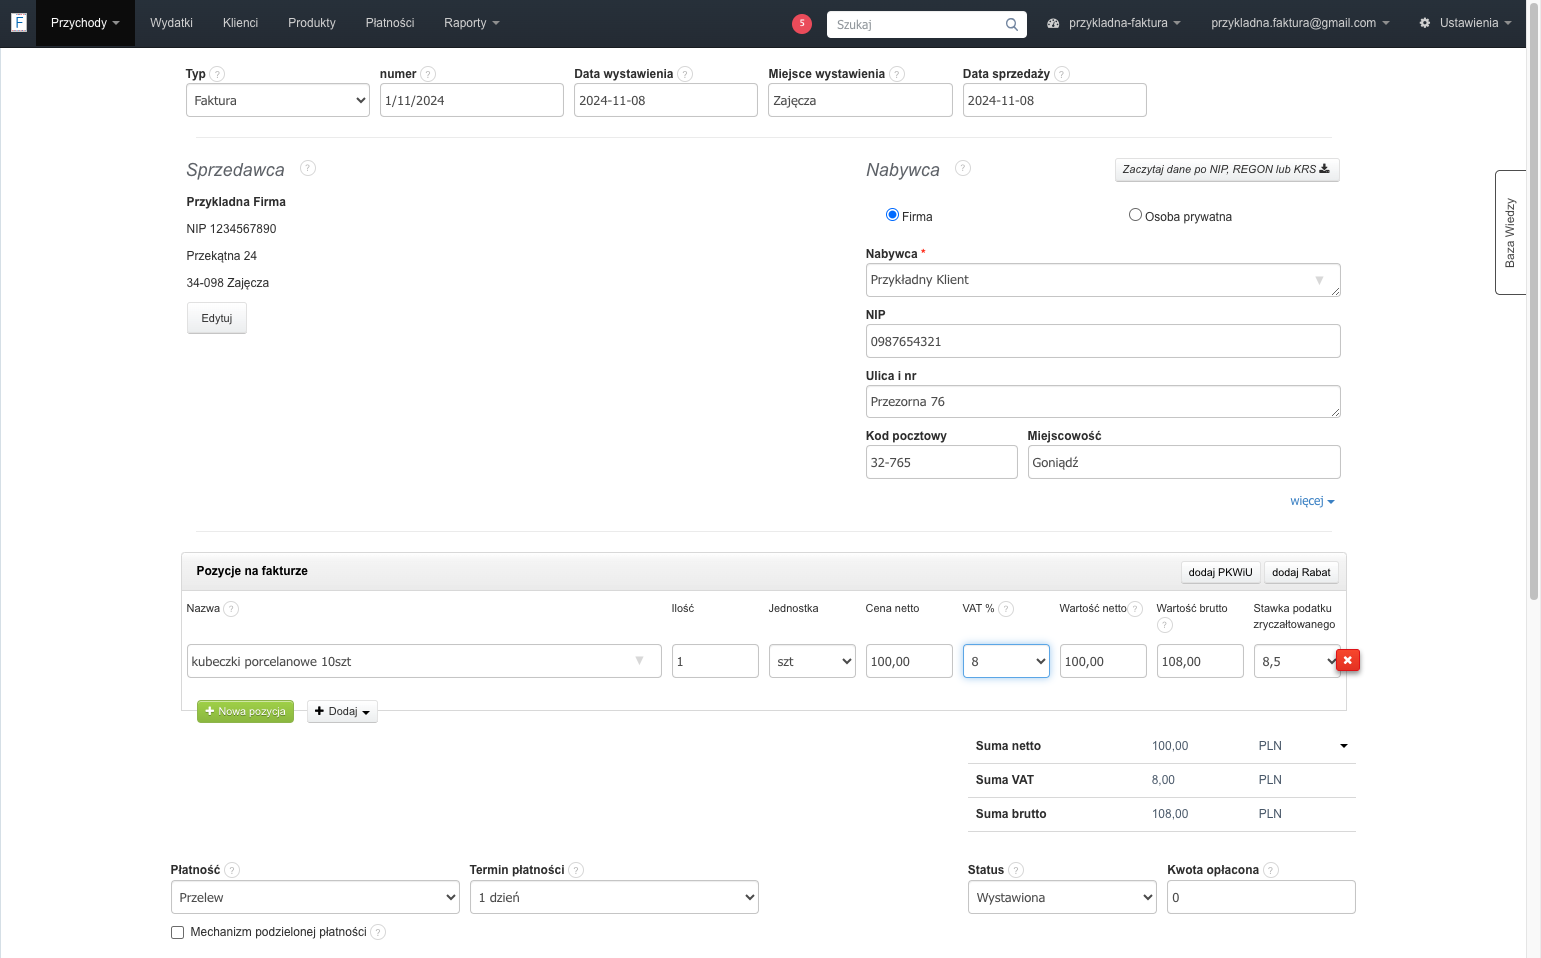Enable Mechanizm podzielonej płatności checkbox

coord(178,932)
